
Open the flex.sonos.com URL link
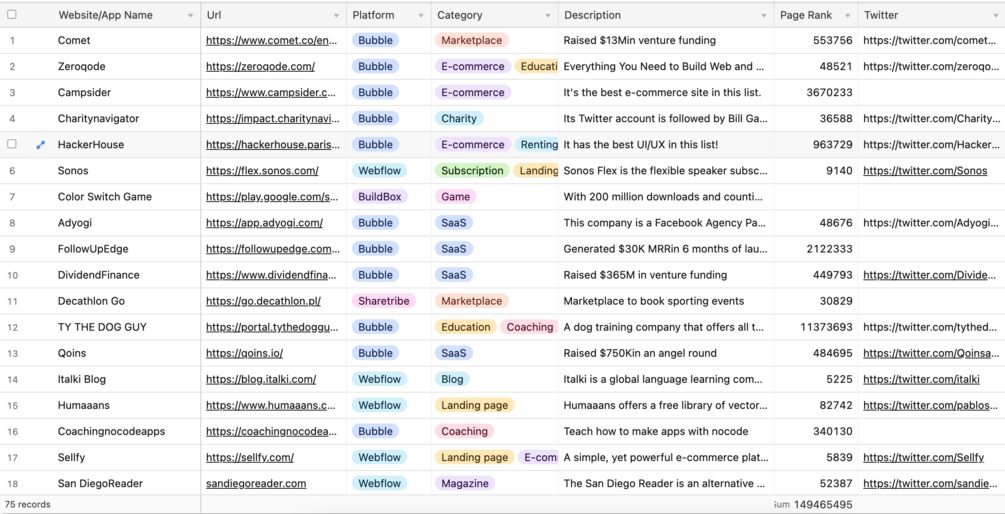(x=262, y=171)
